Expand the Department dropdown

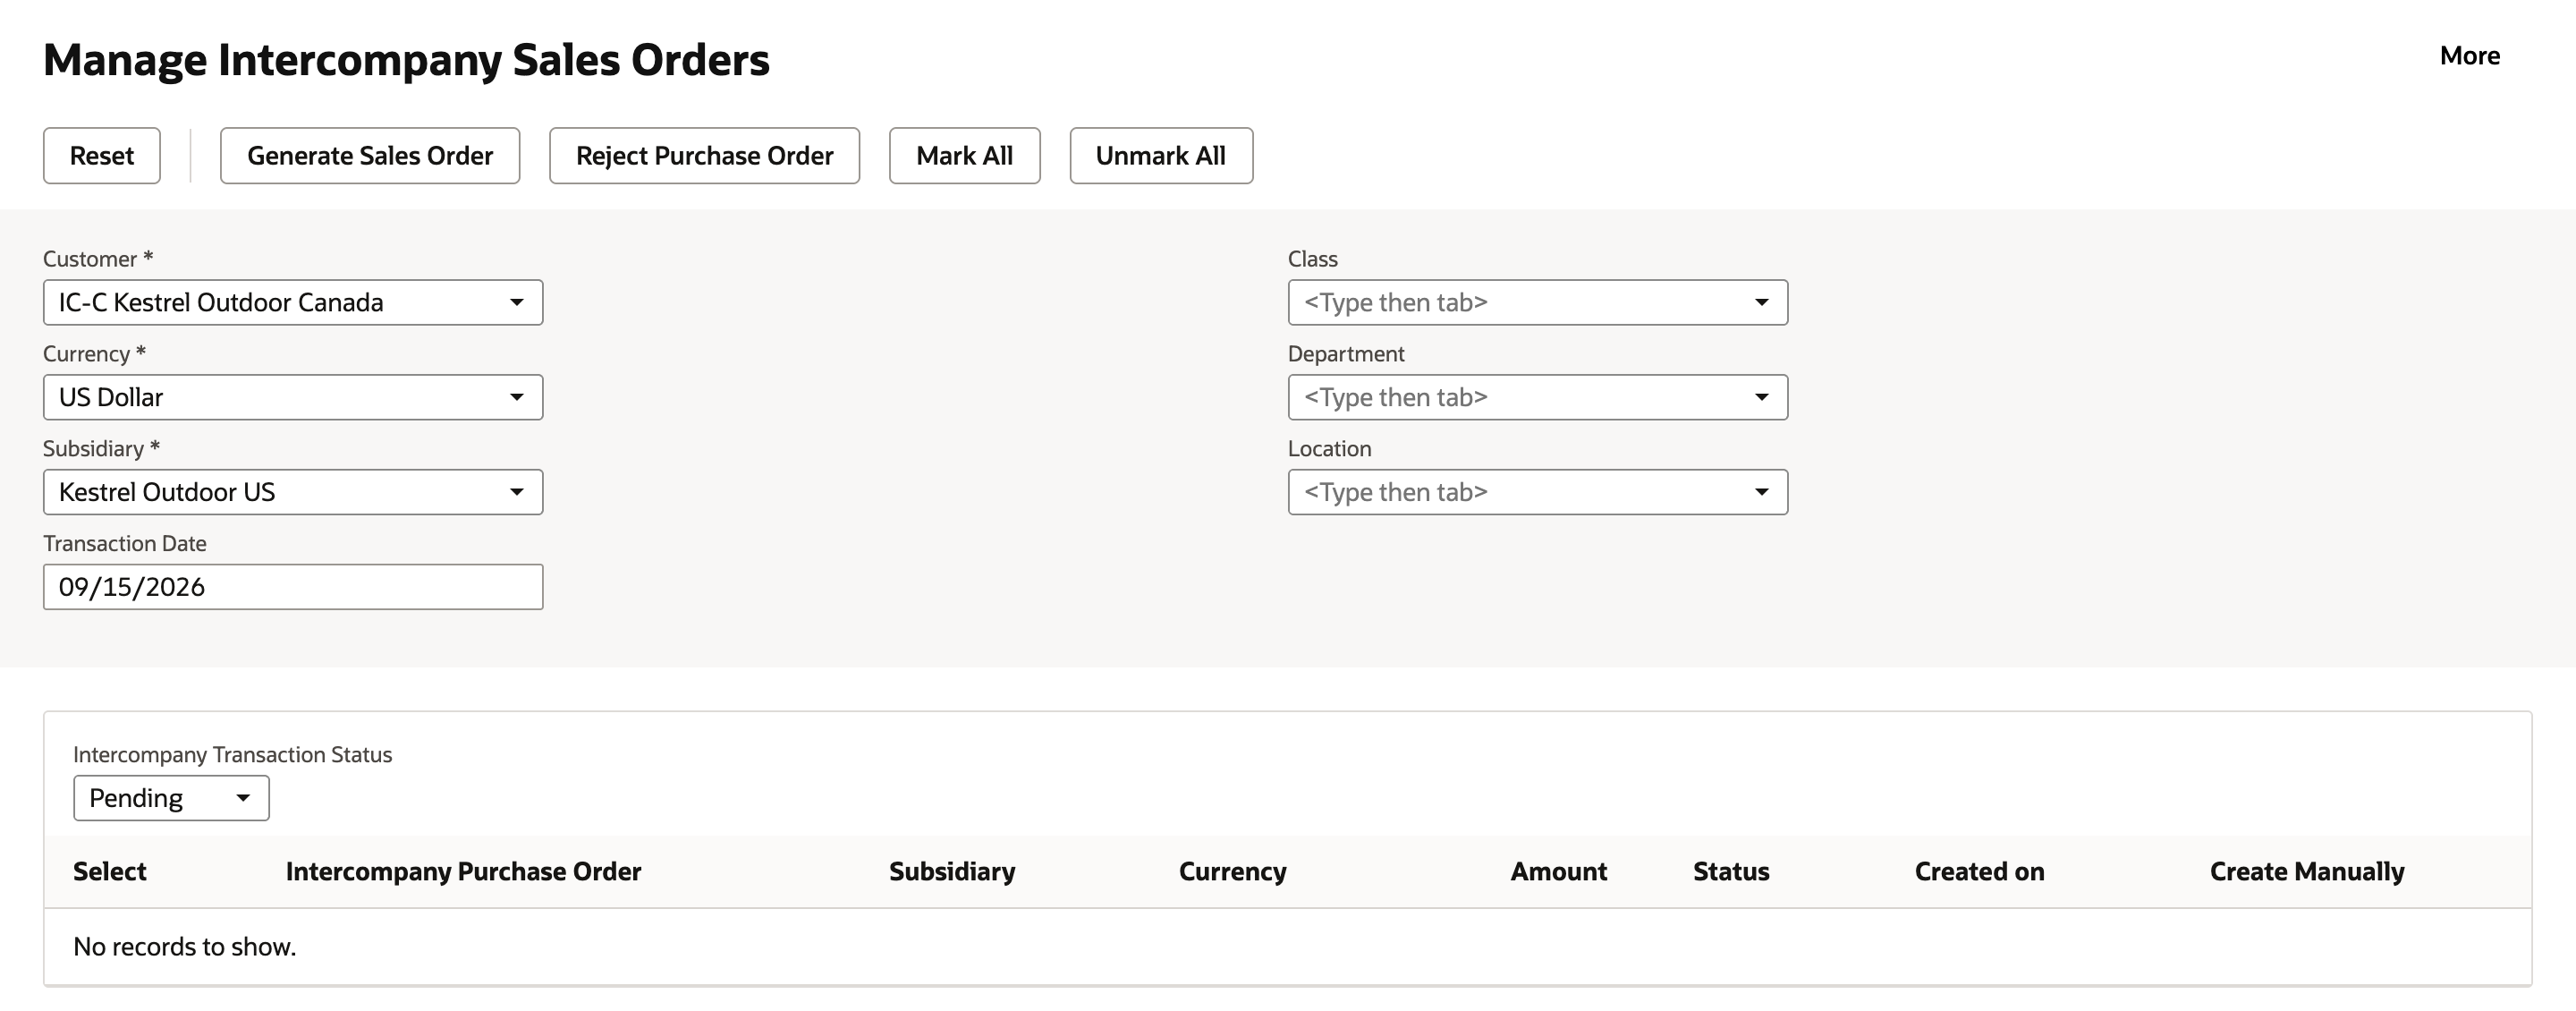point(1538,397)
